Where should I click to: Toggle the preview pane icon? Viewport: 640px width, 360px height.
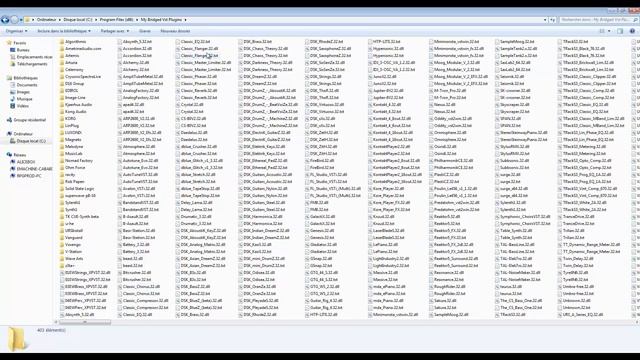click(x=620, y=31)
